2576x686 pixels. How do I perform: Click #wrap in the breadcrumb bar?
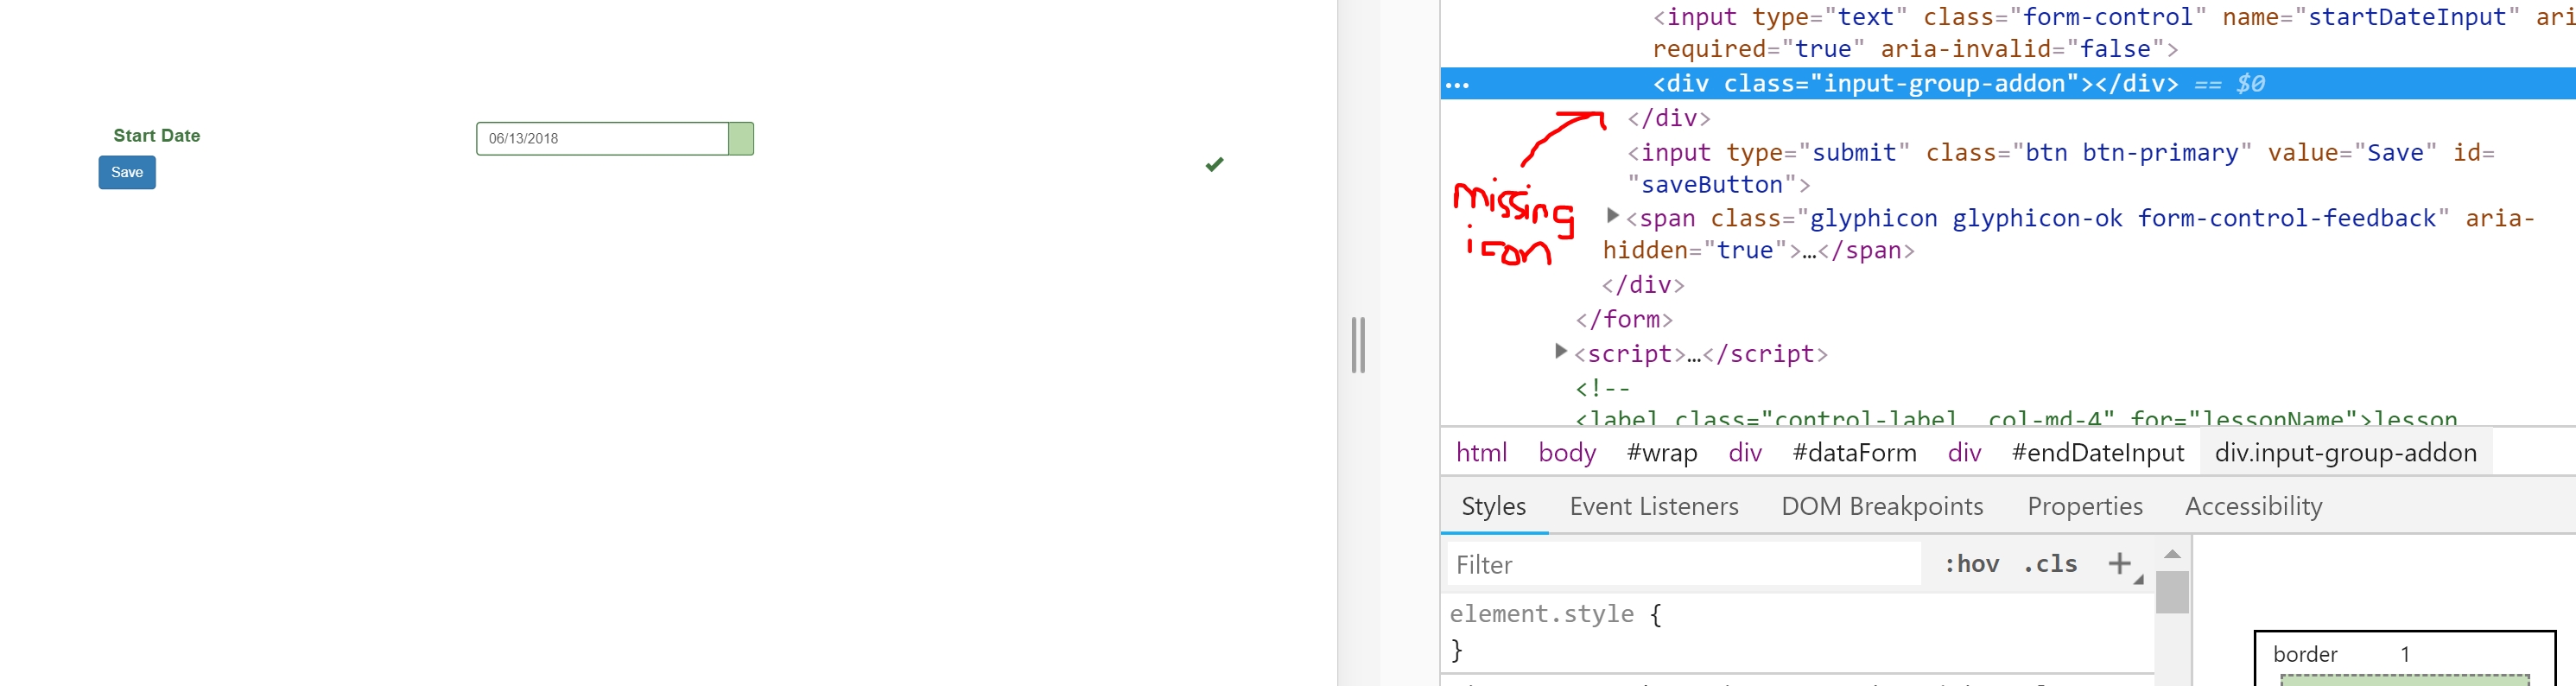pos(1662,453)
